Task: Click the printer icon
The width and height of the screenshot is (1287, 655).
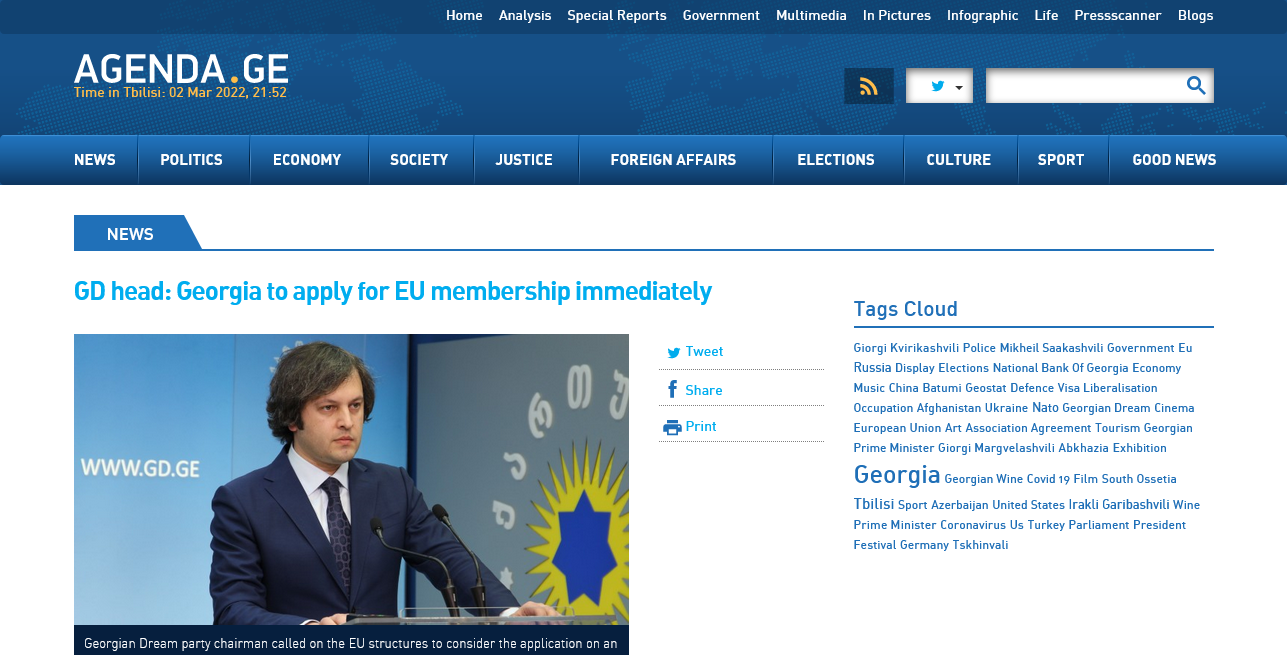Action: pos(672,427)
